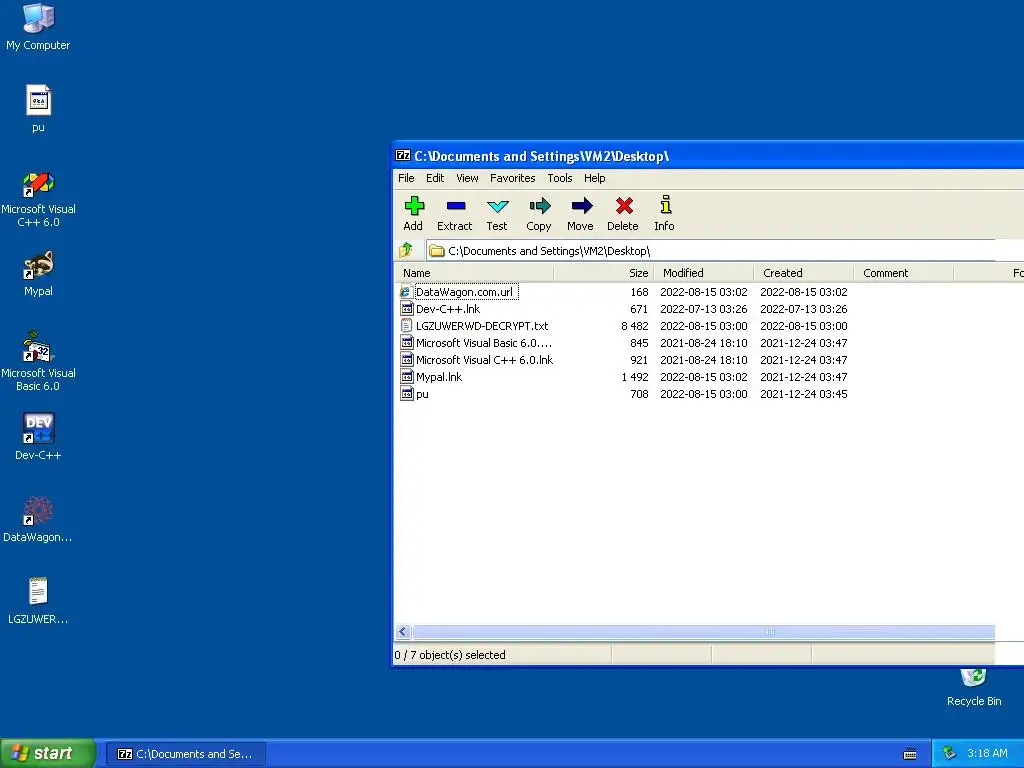The height and width of the screenshot is (768, 1024).
Task: Click the Move toolbar arrow icon
Action: [x=581, y=206]
